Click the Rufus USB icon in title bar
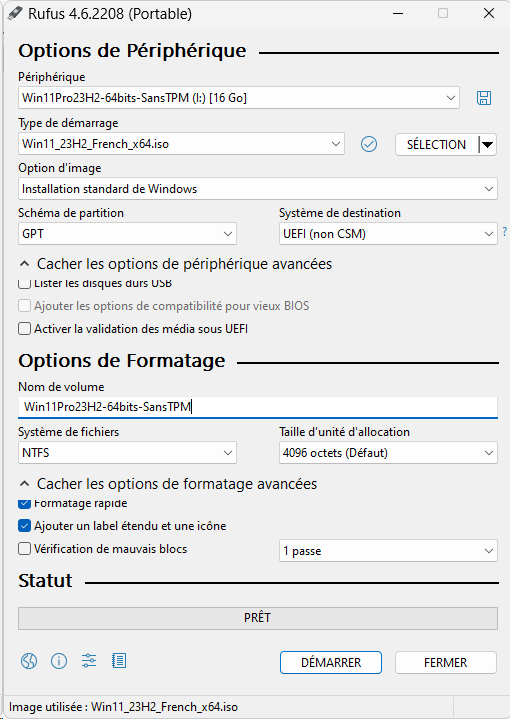 [15, 13]
